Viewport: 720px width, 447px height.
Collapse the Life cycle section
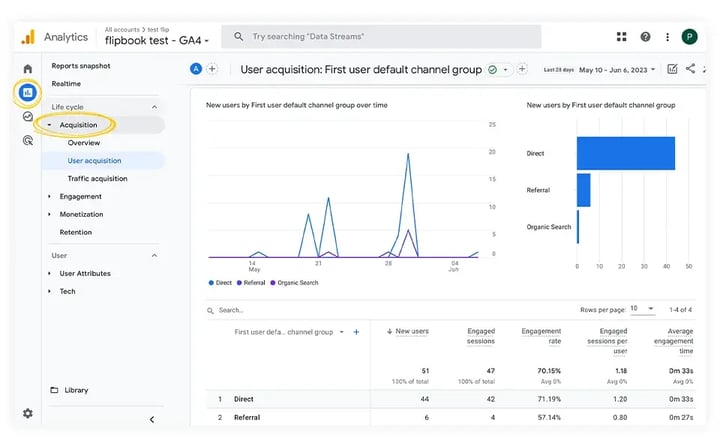coord(154,107)
